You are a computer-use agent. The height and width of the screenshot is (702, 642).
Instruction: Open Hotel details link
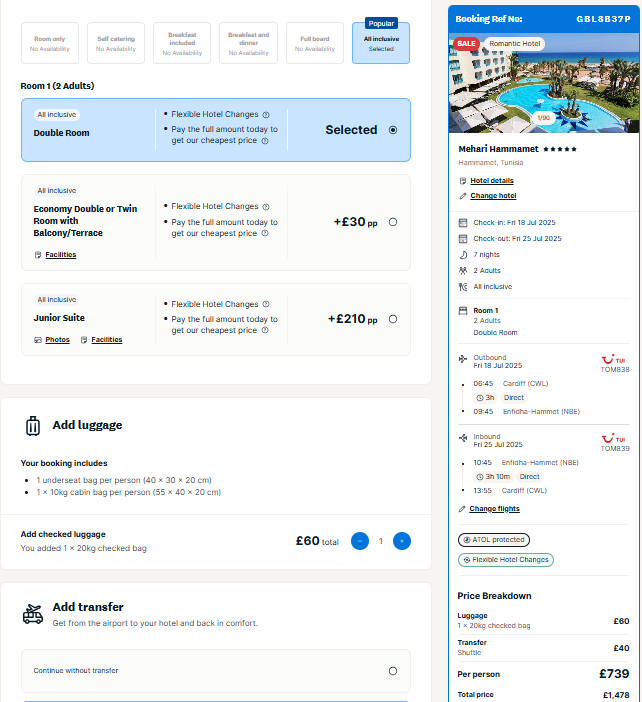[x=492, y=181]
